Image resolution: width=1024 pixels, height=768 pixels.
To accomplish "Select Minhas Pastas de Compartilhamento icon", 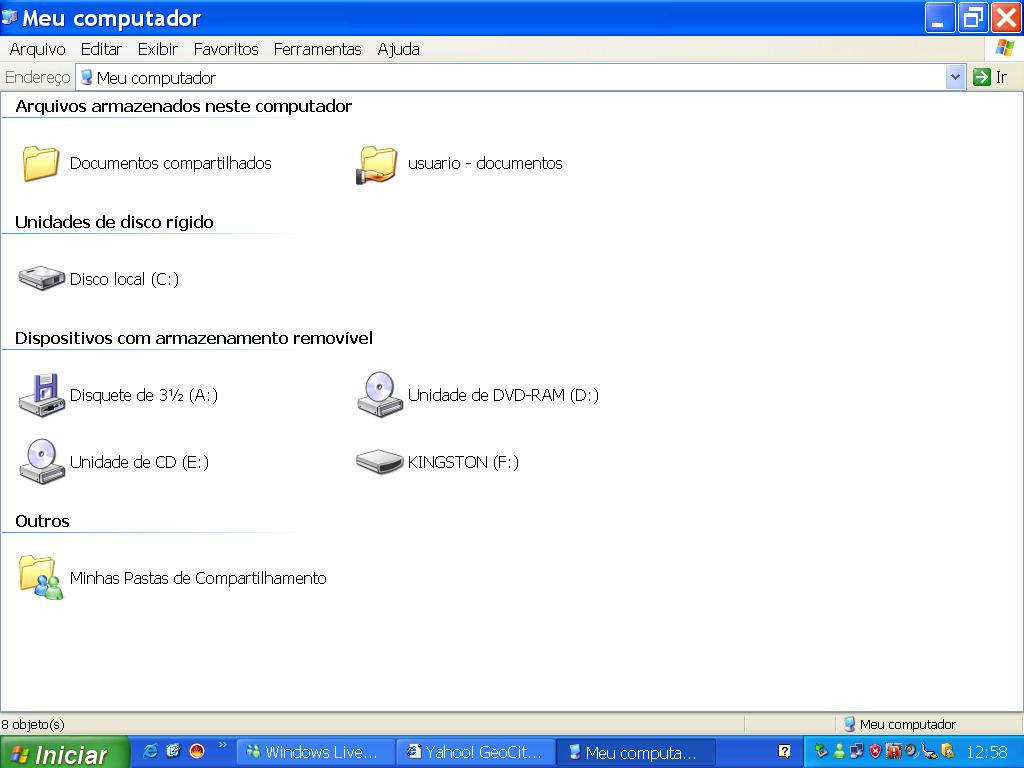I will (40, 577).
